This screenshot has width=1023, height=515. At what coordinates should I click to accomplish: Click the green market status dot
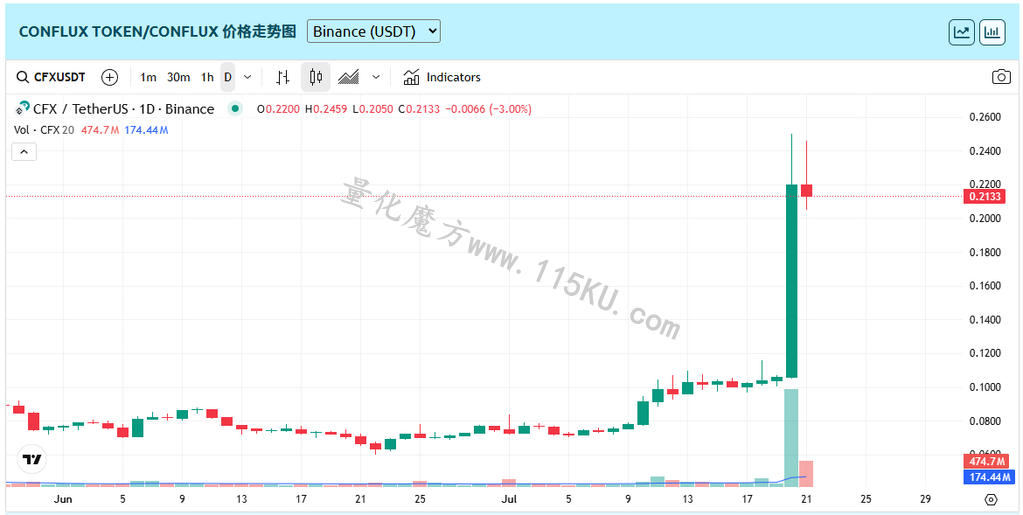236,109
